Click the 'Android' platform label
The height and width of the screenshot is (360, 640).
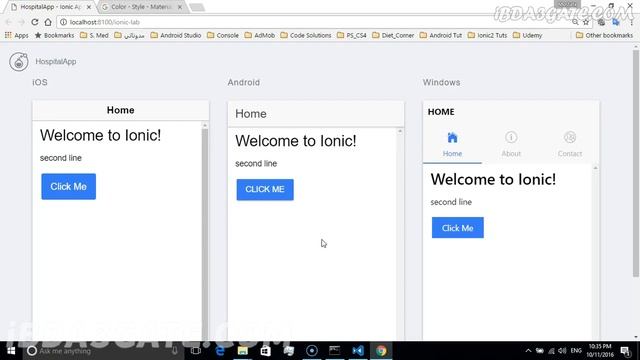coord(244,82)
